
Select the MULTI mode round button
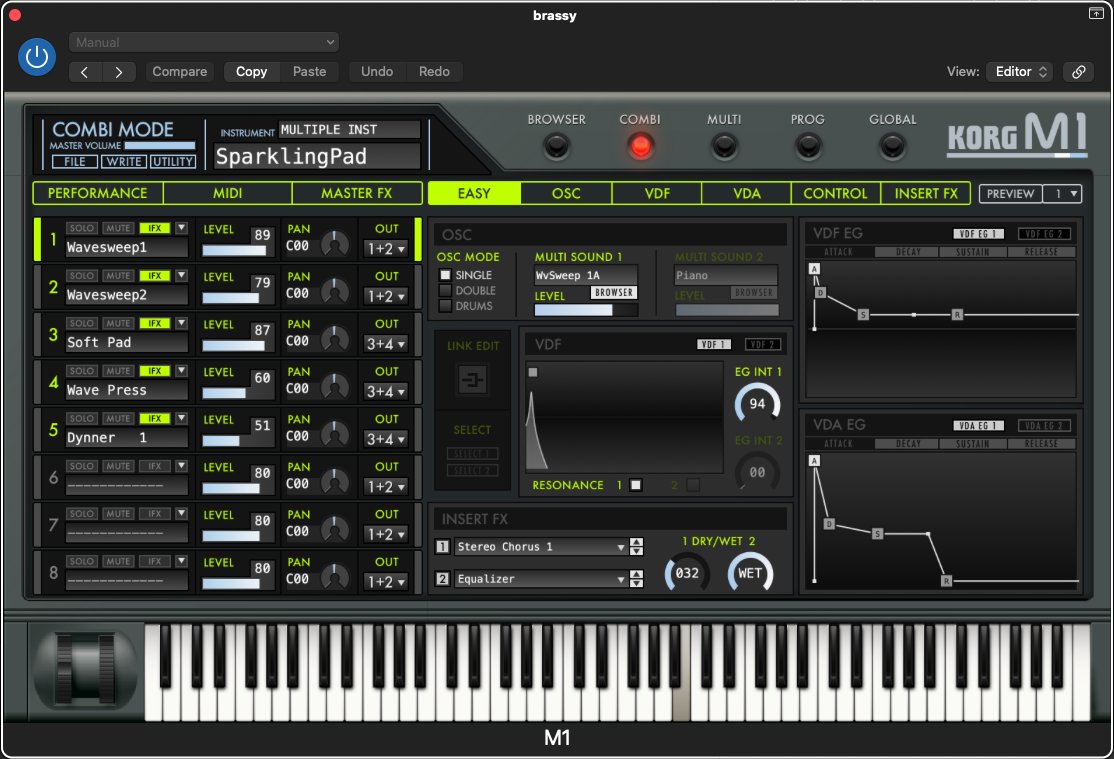click(724, 146)
